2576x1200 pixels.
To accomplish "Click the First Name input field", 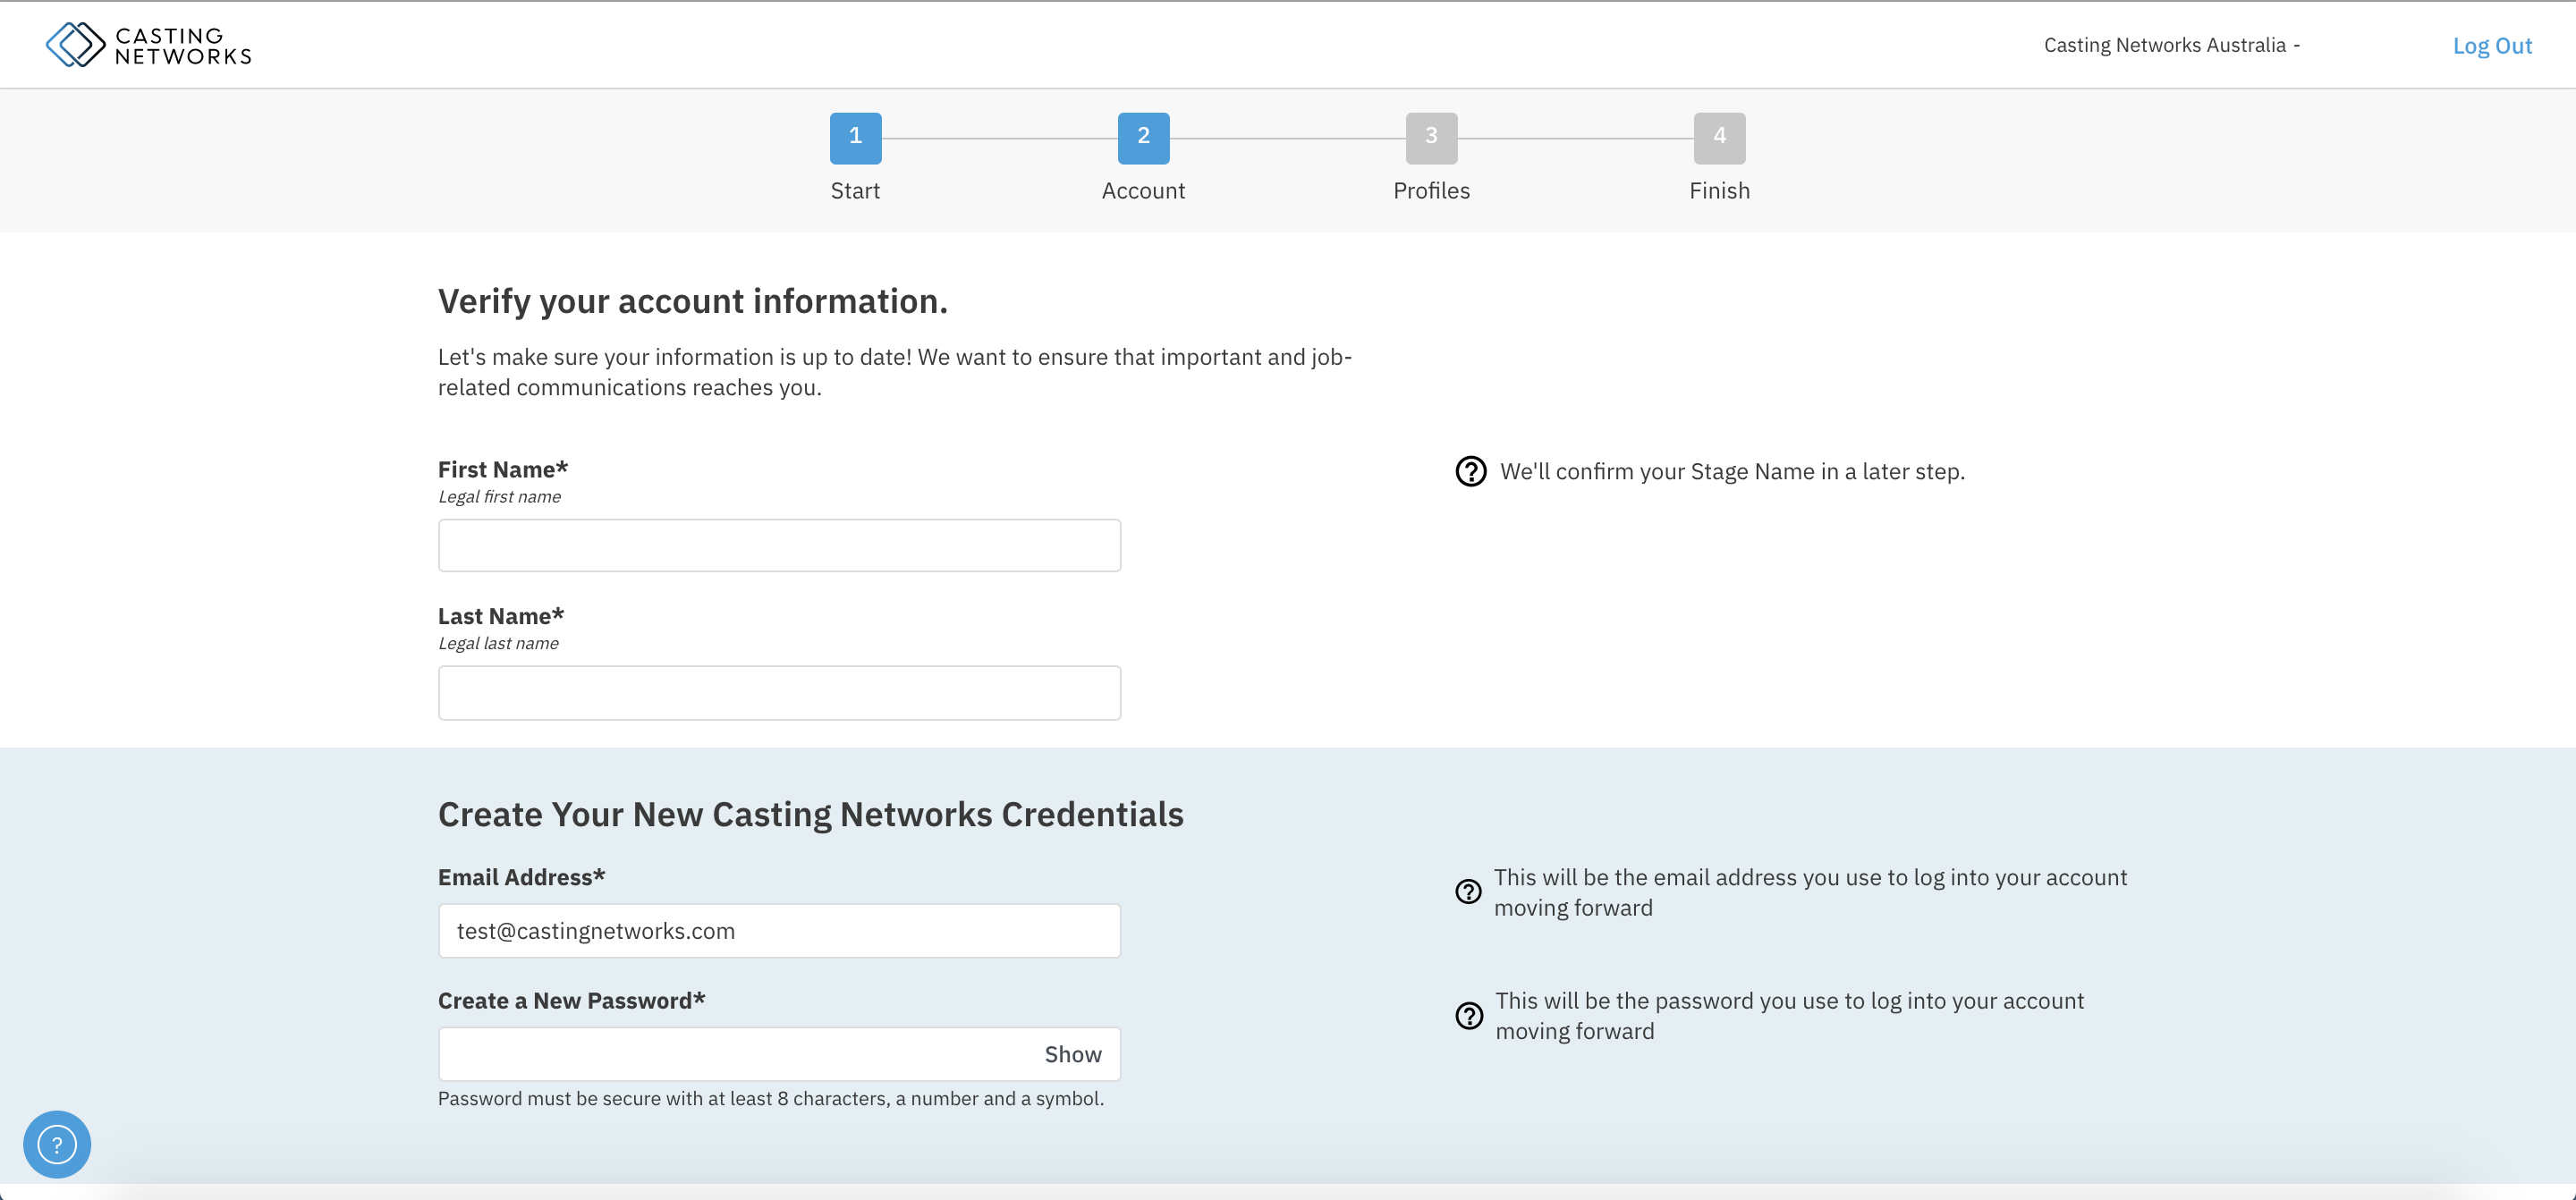I will tap(779, 545).
